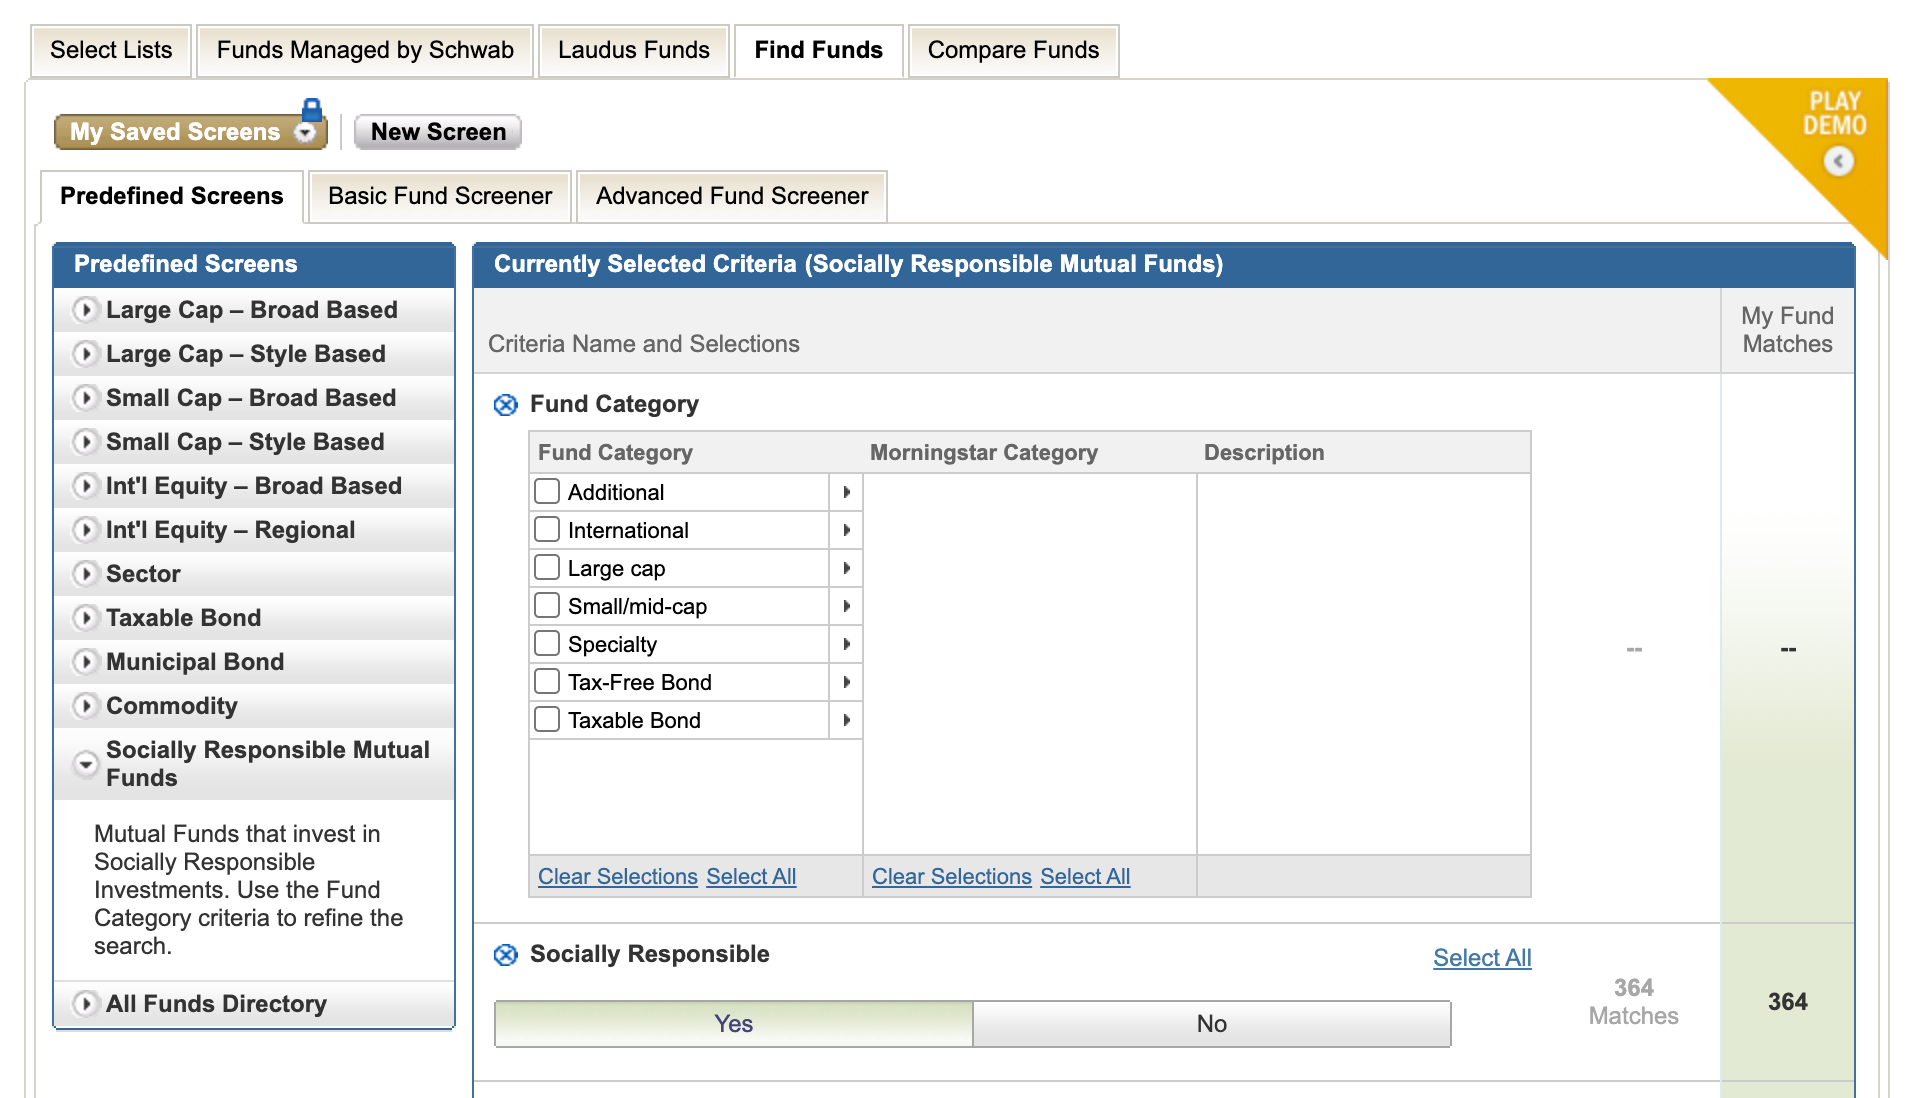The height and width of the screenshot is (1098, 1912).
Task: Collapse Socially Responsible Mutual Funds section
Action: point(86,764)
